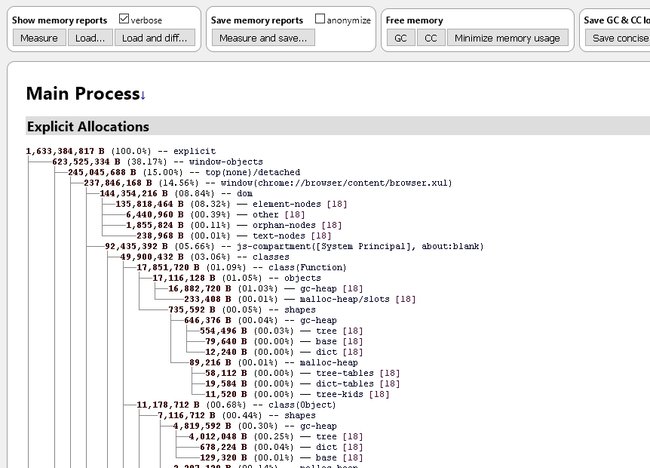
Task: Select the 79,640 B base row
Action: [284, 342]
